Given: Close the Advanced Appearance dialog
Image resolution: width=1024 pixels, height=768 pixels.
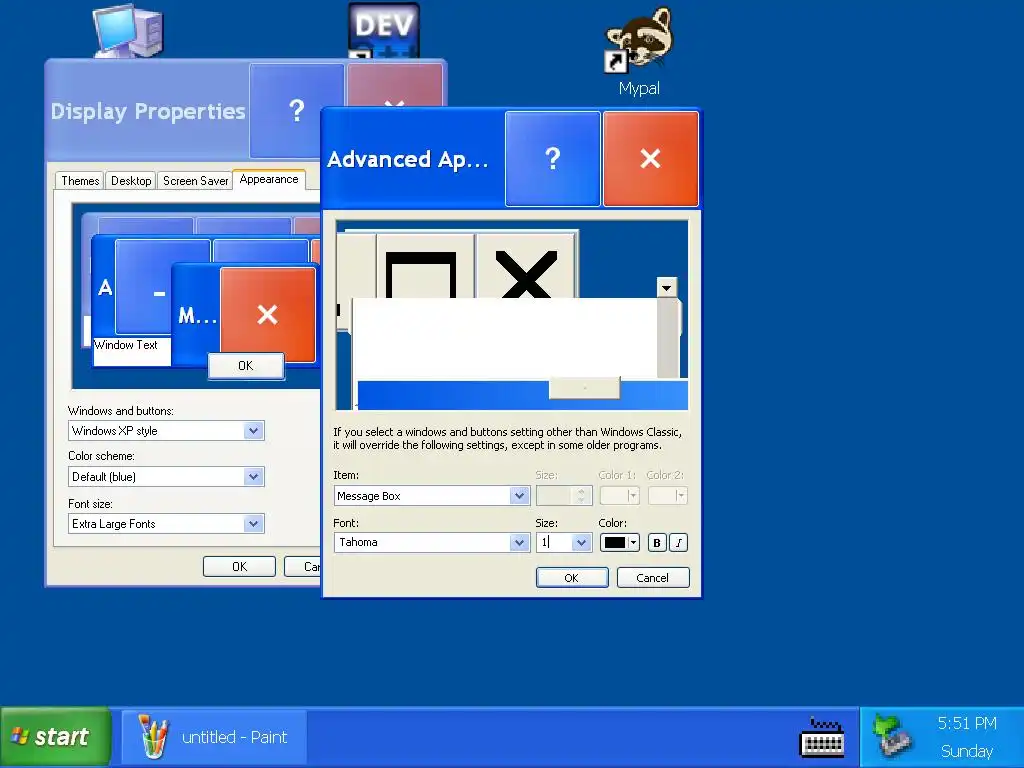Looking at the screenshot, I should (x=650, y=159).
